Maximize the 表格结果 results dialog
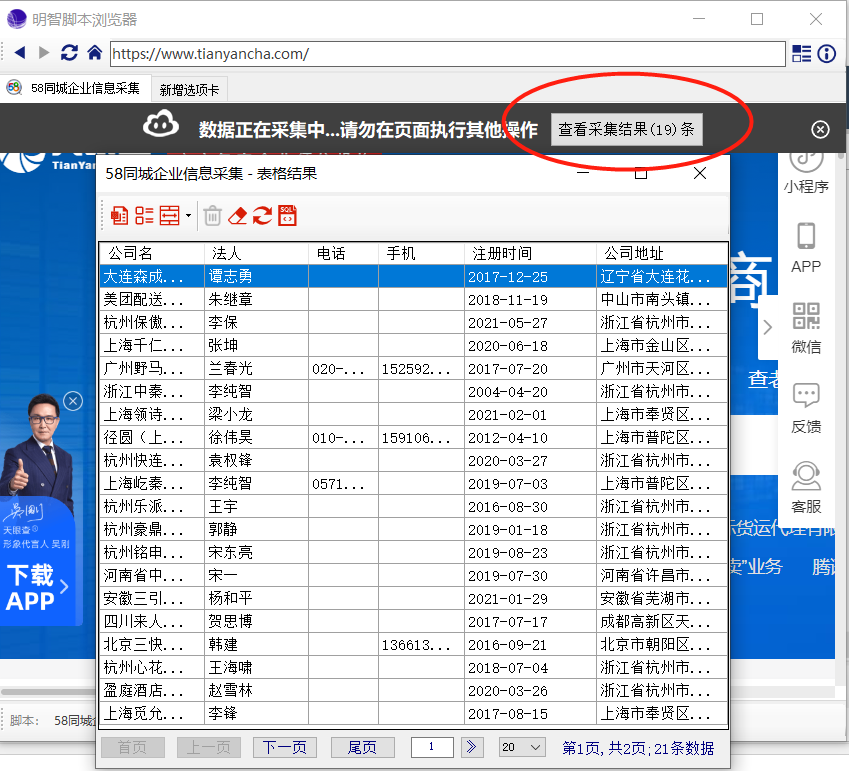 [641, 173]
